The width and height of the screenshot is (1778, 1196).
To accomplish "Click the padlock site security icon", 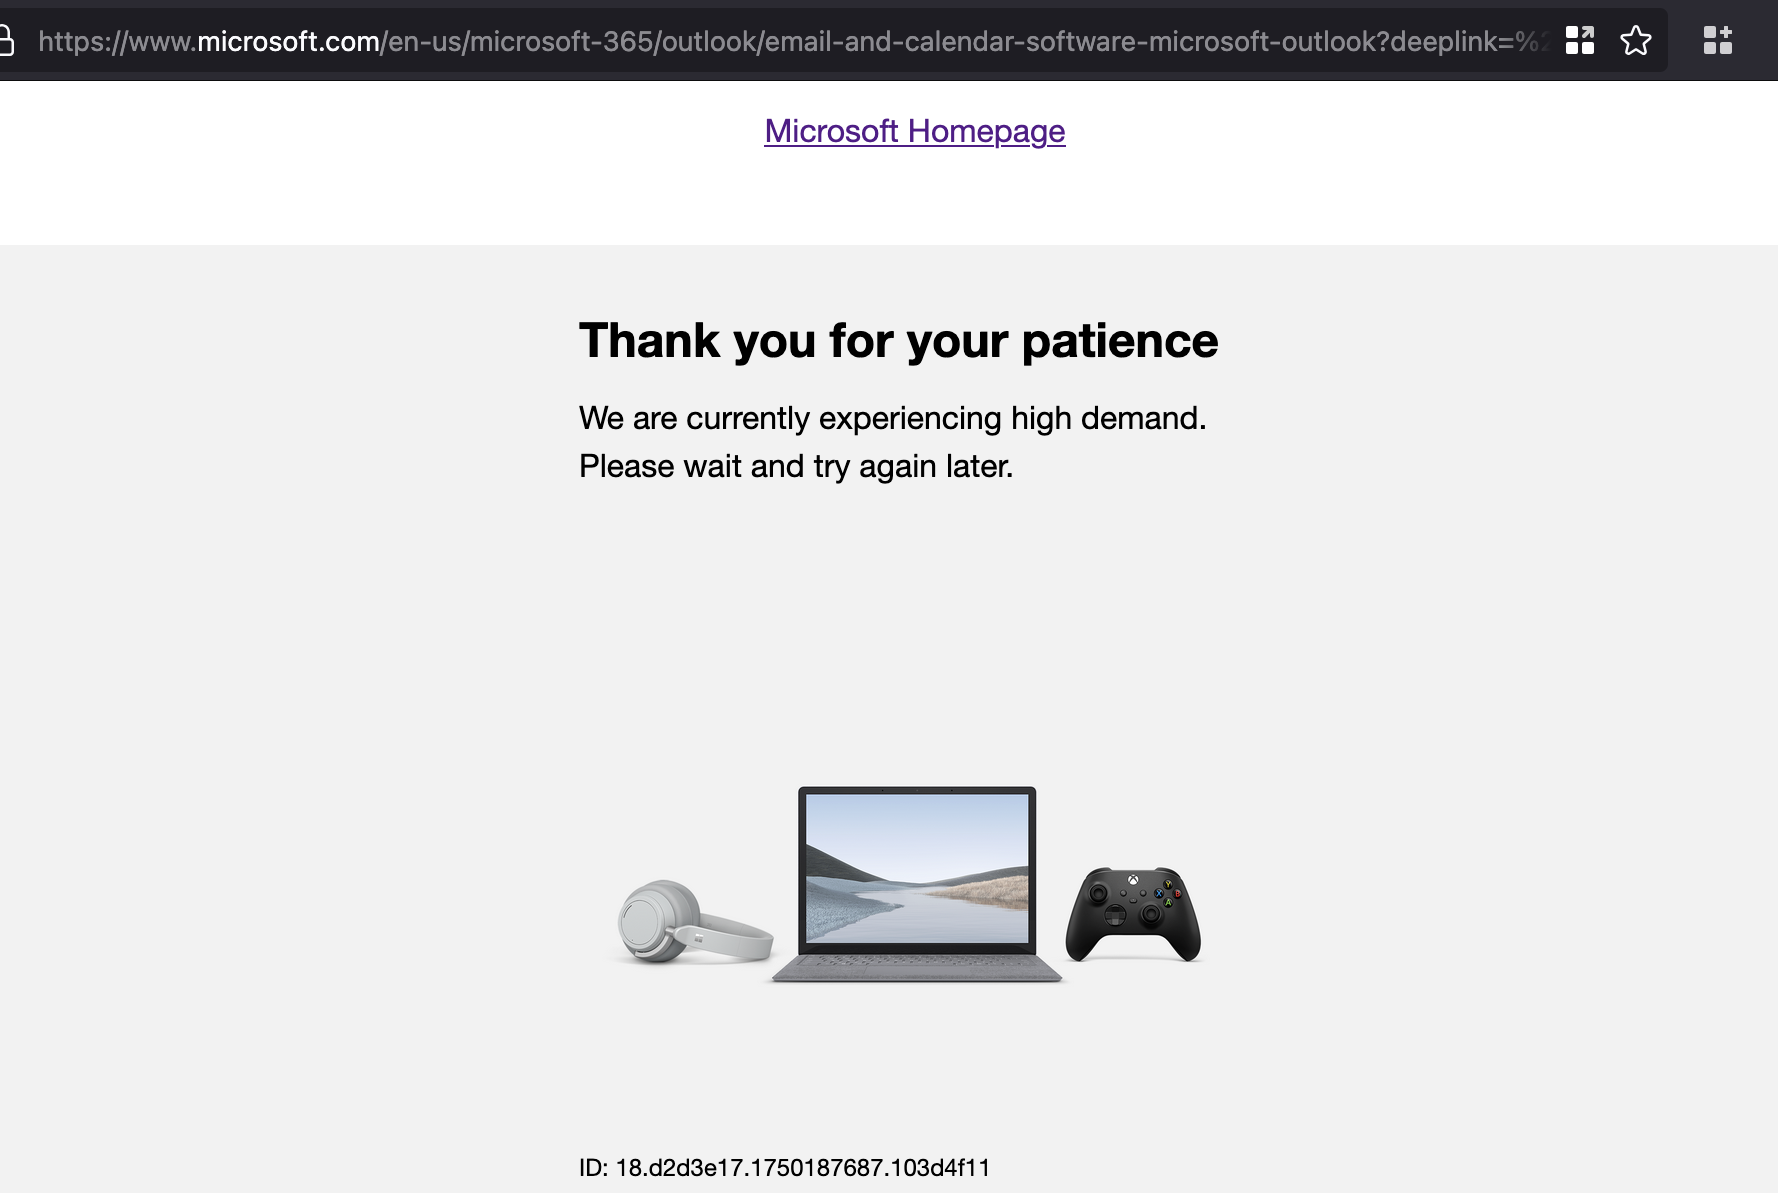I will pyautogui.click(x=5, y=41).
